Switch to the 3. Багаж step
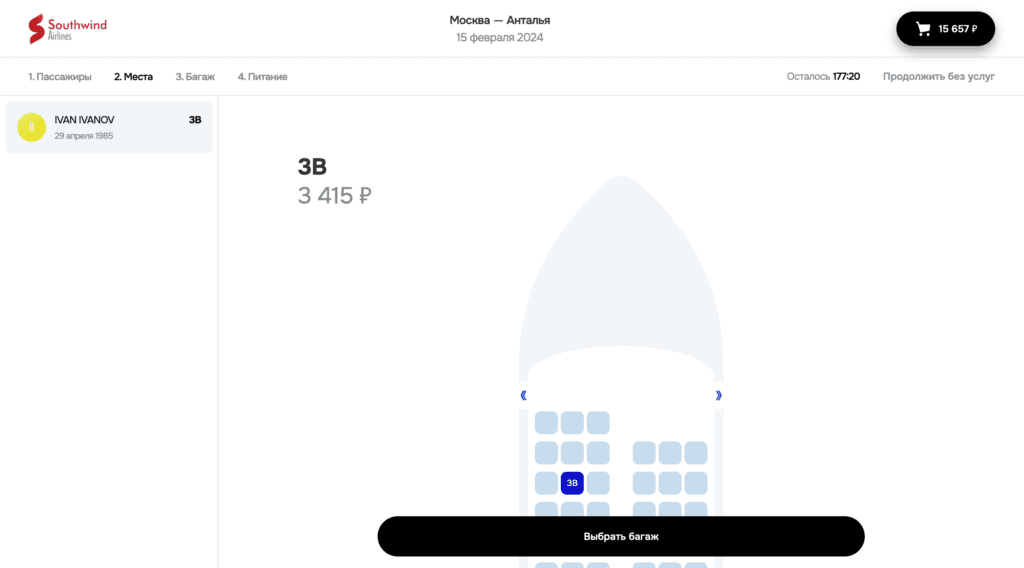The image size is (1024, 568). tap(195, 76)
